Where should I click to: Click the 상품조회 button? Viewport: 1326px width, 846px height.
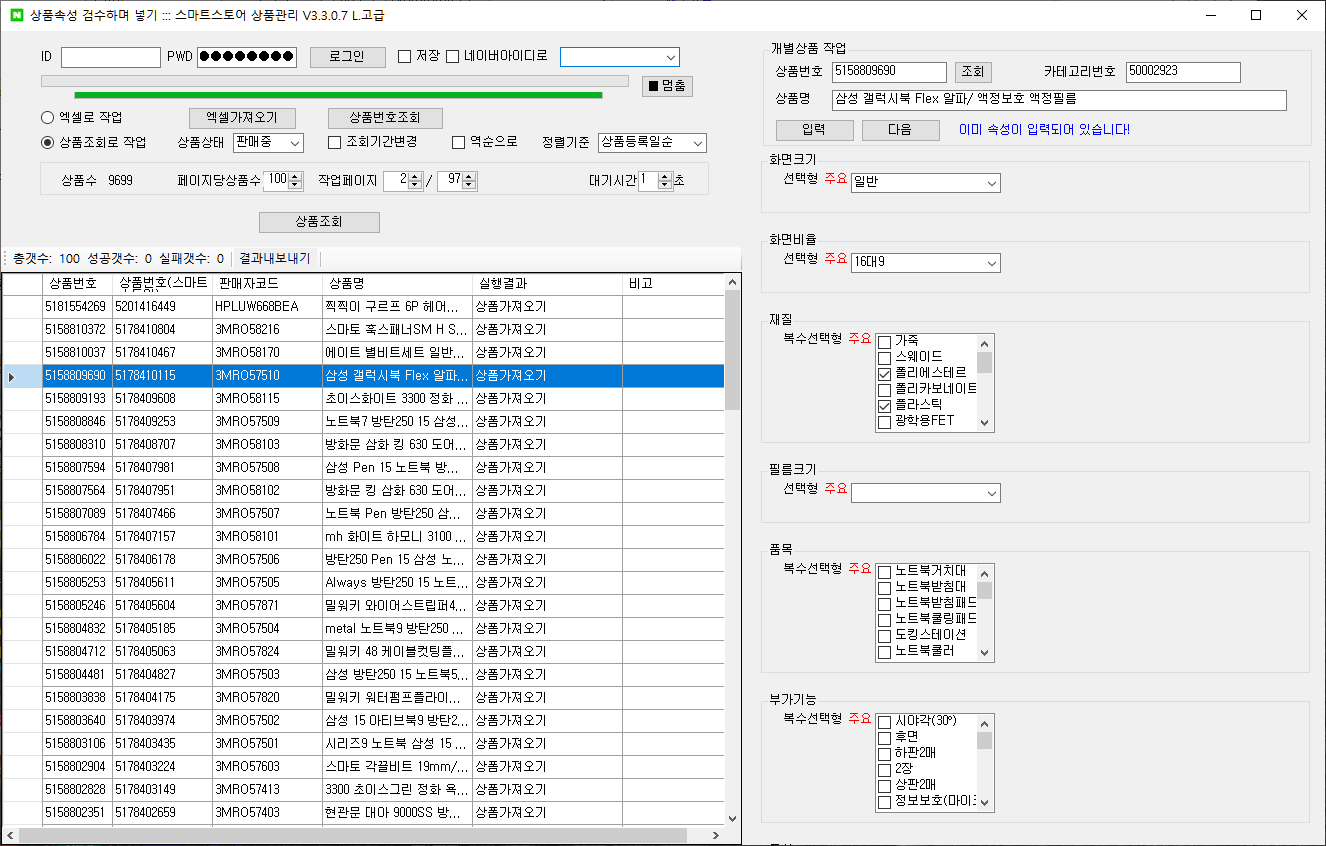319,222
